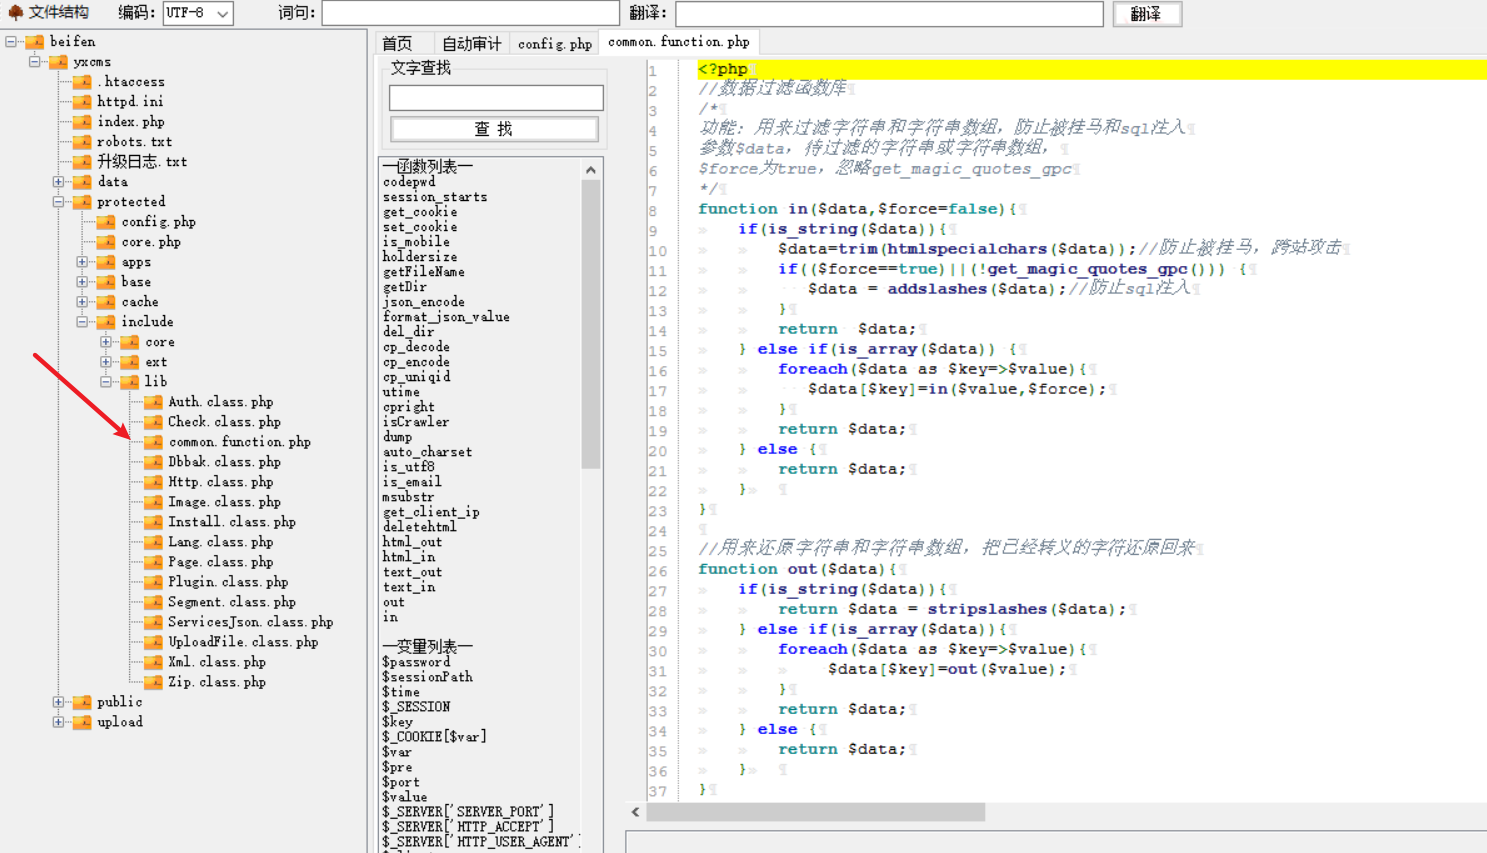Click the common.function.php file icon in tree

pos(153,442)
